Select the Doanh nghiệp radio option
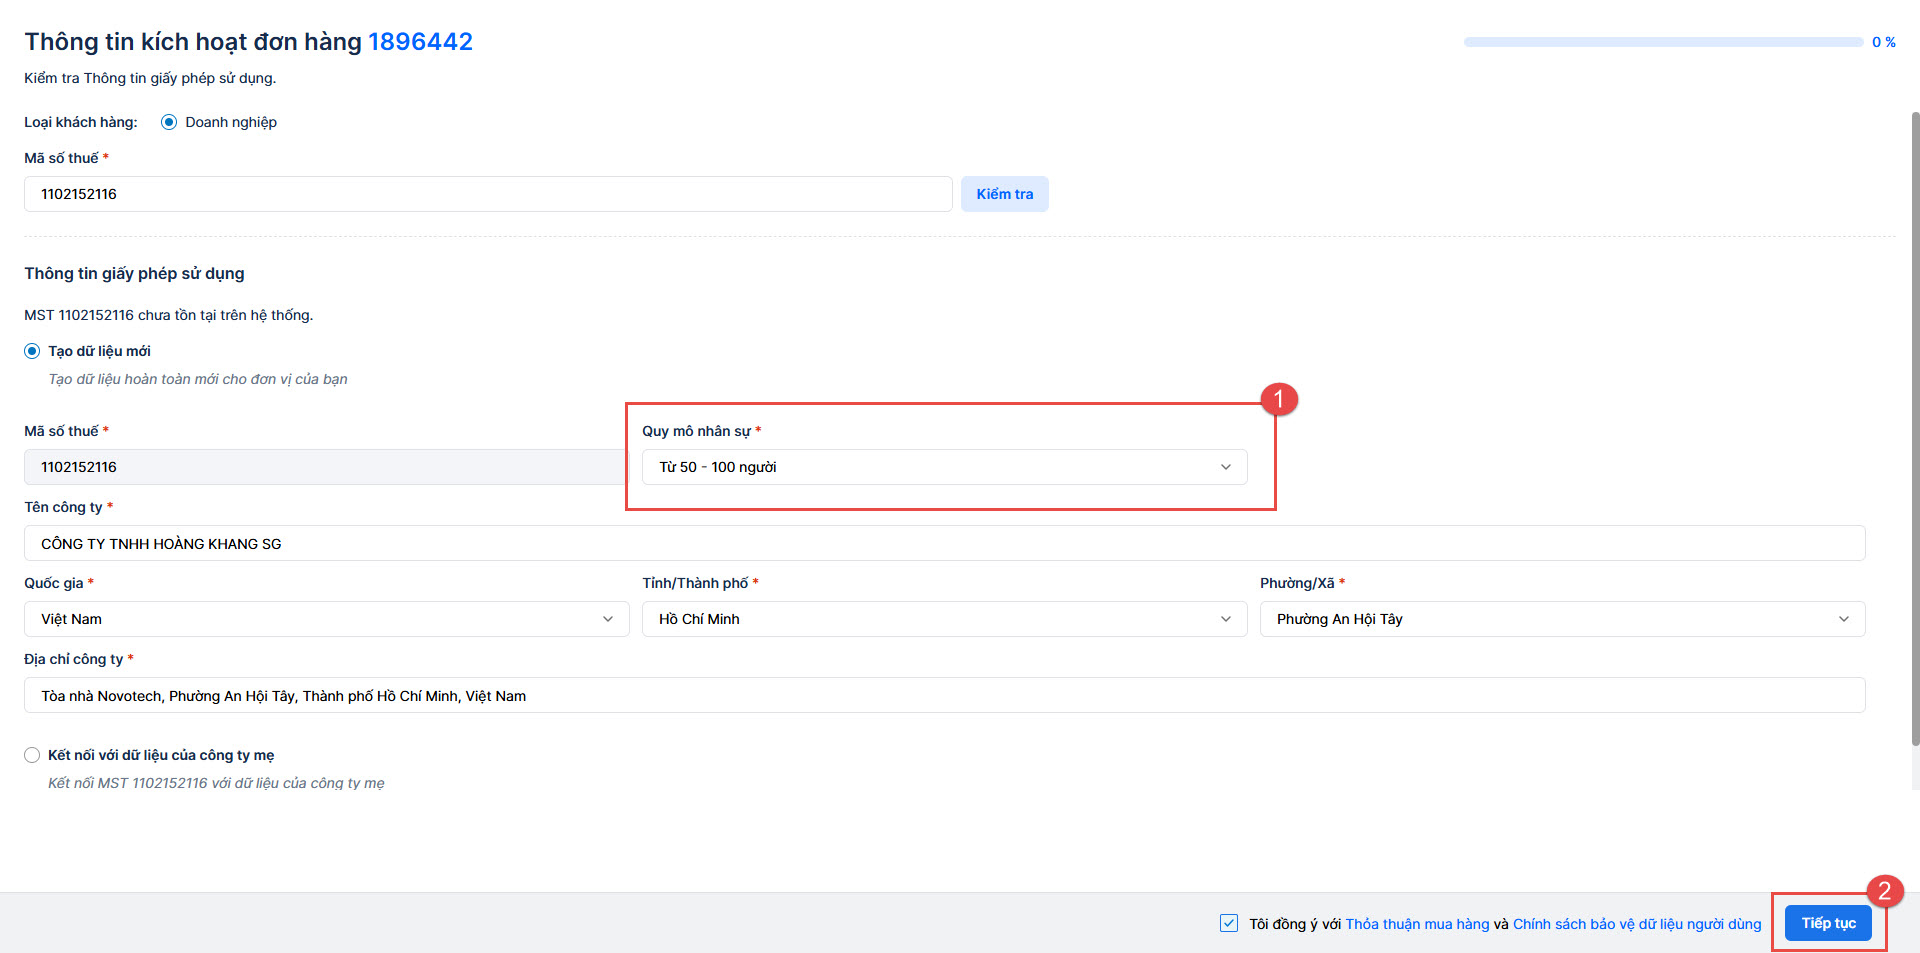The image size is (1920, 953). tap(169, 122)
